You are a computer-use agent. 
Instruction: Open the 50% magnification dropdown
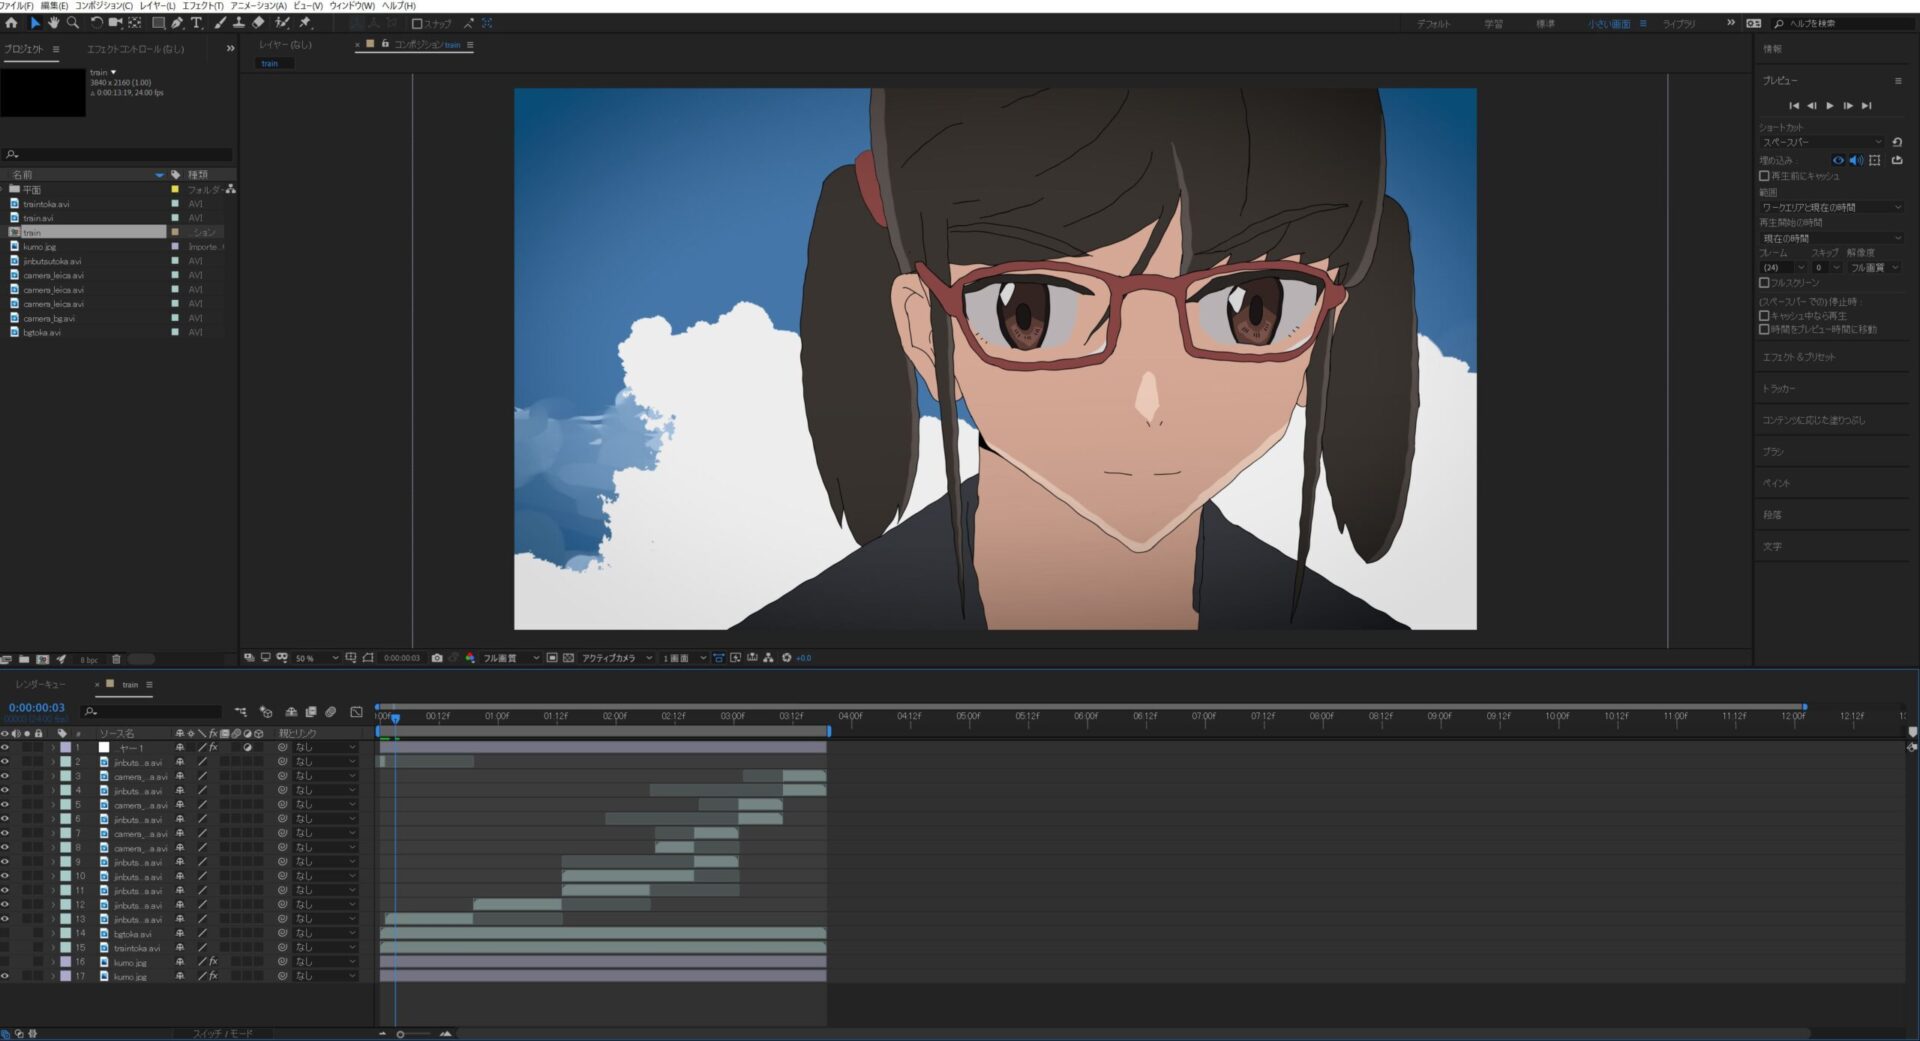click(x=317, y=658)
